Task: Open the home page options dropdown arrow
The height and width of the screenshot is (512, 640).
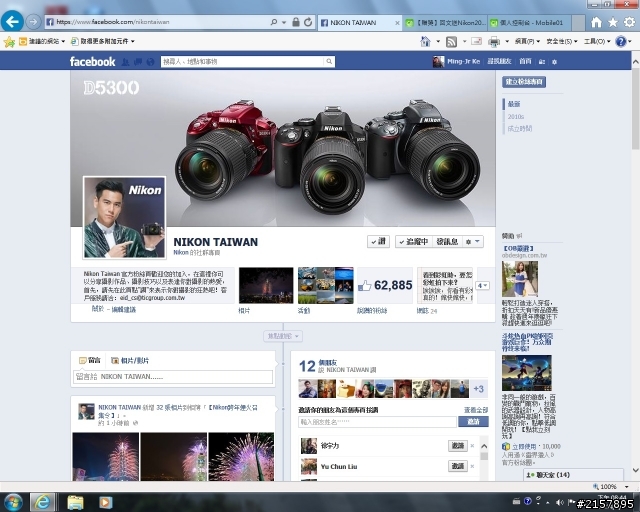Action: click(438, 41)
